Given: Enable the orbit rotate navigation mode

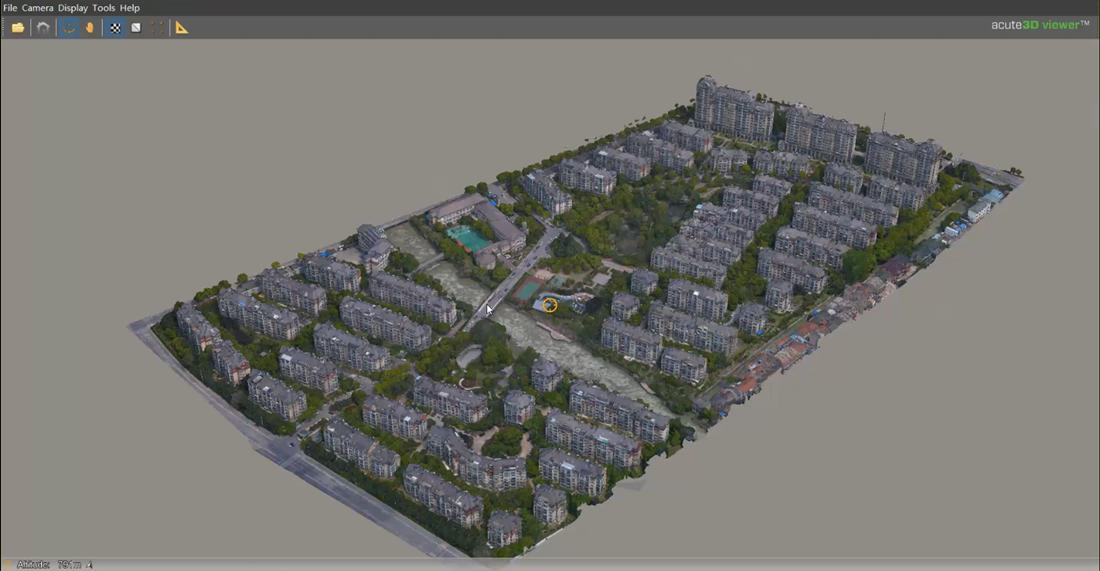Looking at the screenshot, I should (x=69, y=28).
